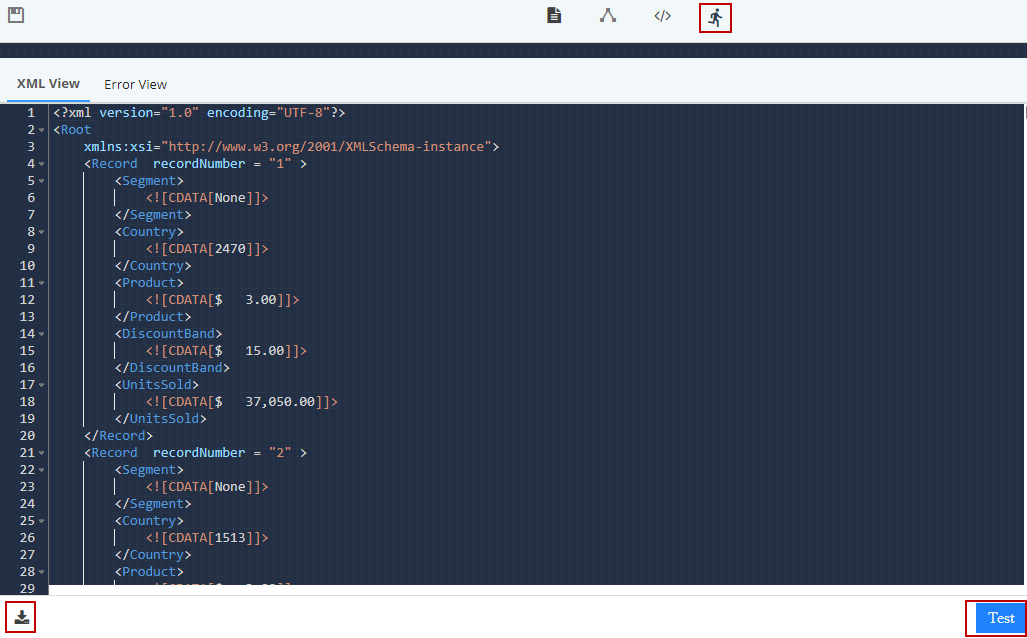Fold the Segment element on line 5
The width and height of the screenshot is (1027, 638).
[41, 181]
